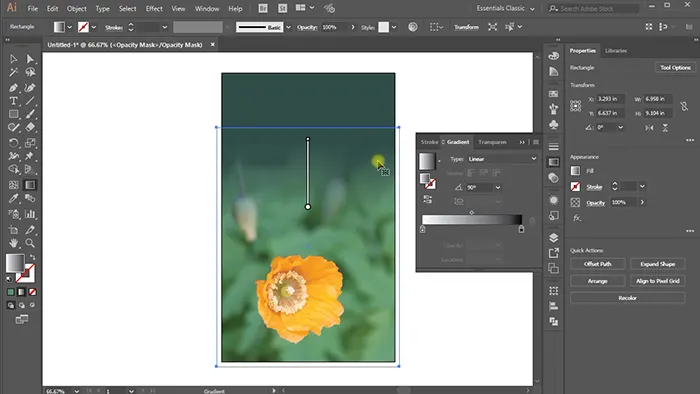Select the Rotate tool
The width and height of the screenshot is (700, 394).
click(x=13, y=143)
